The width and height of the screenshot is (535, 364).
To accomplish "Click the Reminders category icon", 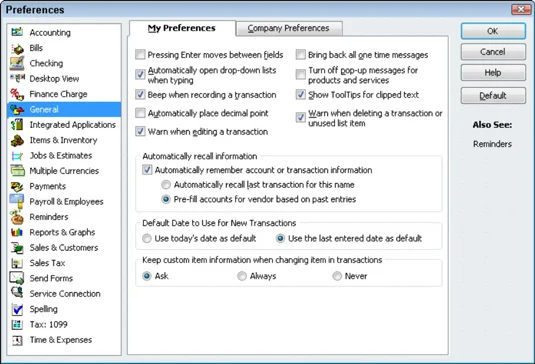I will 17,217.
